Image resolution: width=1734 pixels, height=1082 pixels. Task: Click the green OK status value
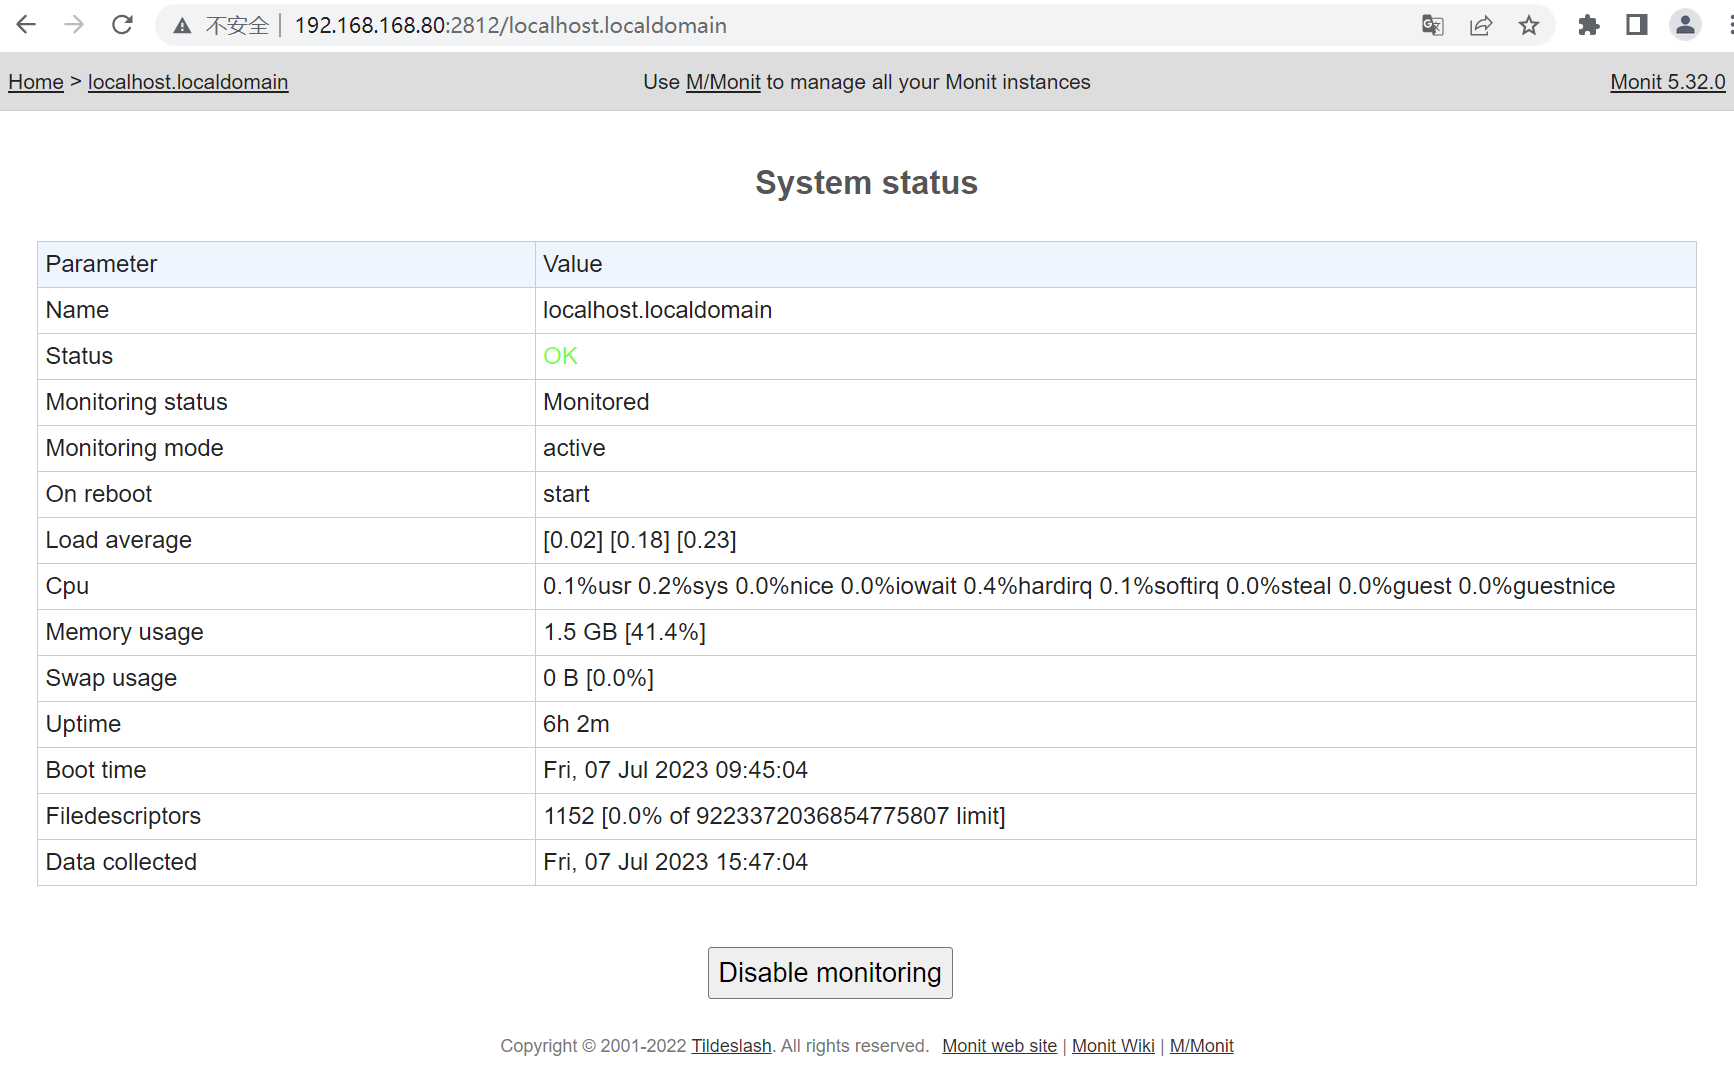click(560, 356)
